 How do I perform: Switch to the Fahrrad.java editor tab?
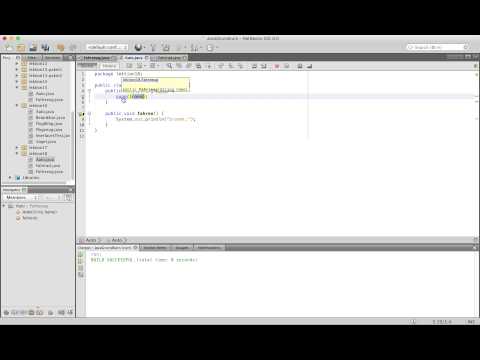(169, 58)
